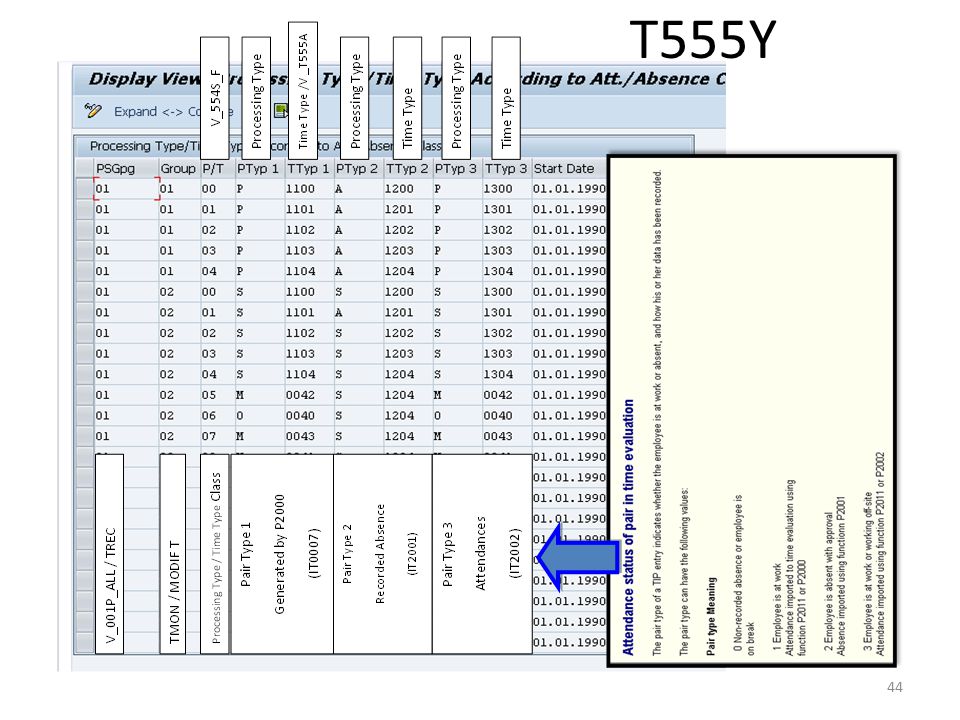Click P/T cell showing 07

(x=217, y=437)
